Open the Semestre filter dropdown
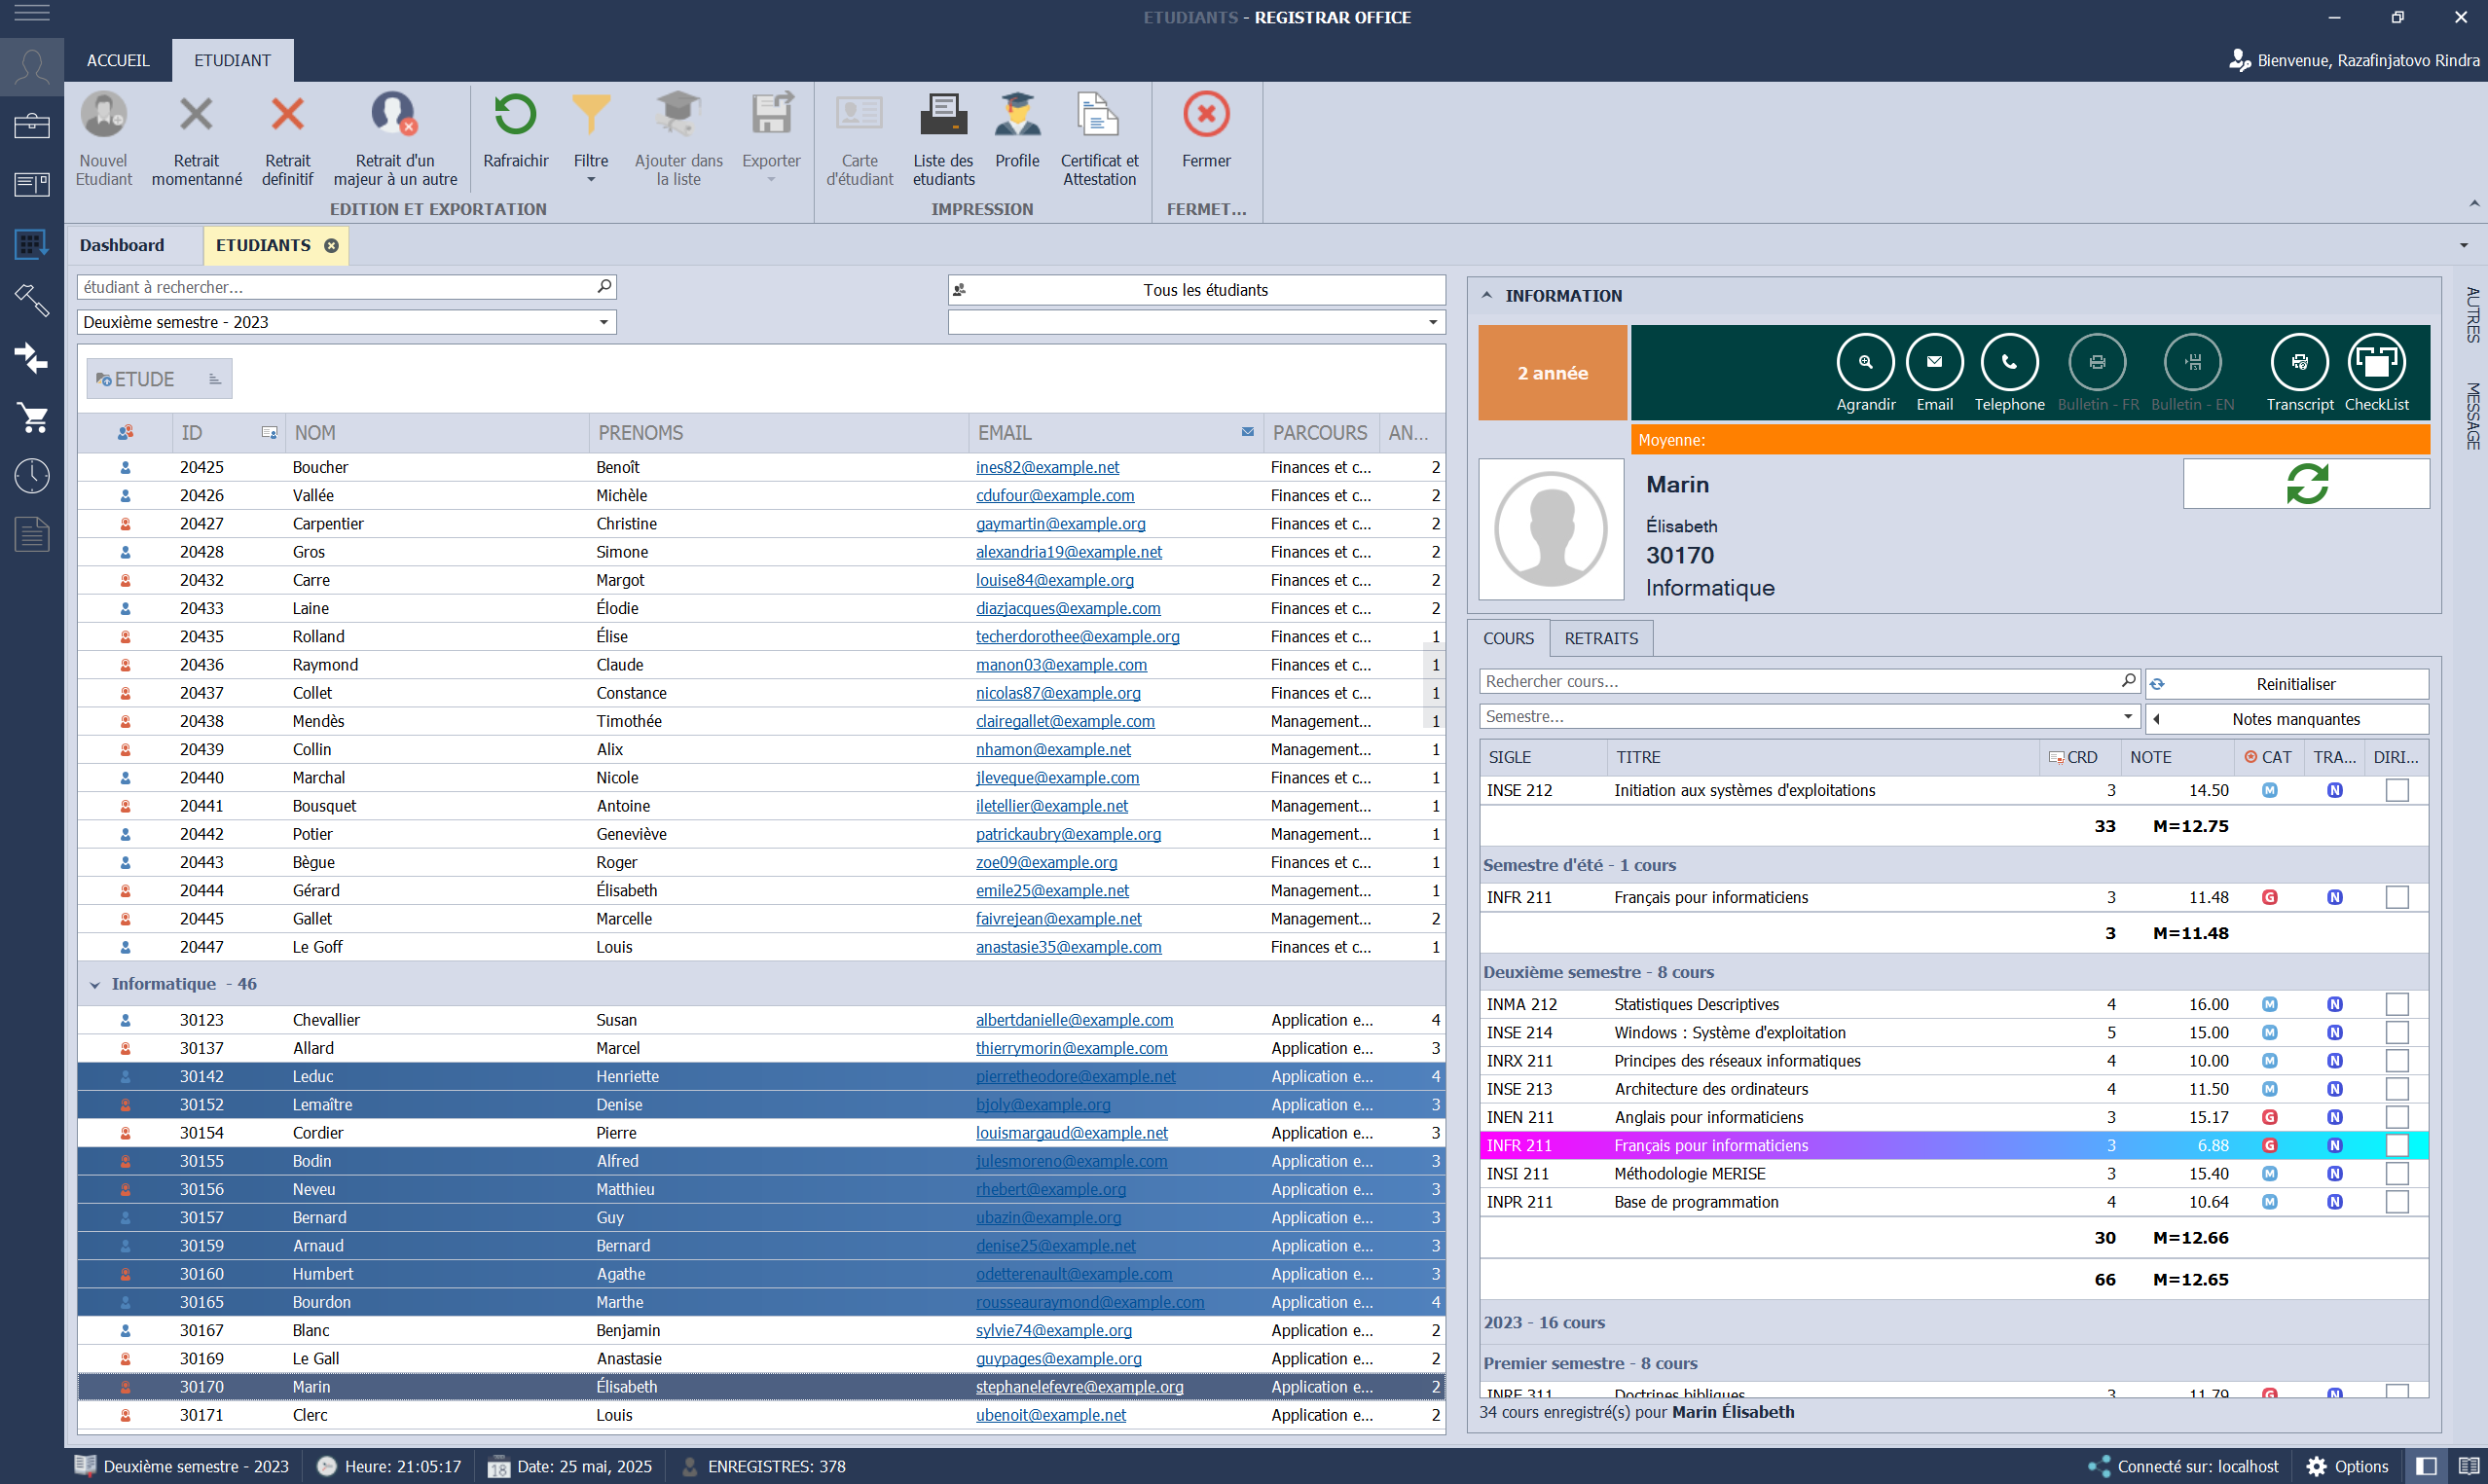This screenshot has width=2488, height=1484. pos(2127,716)
